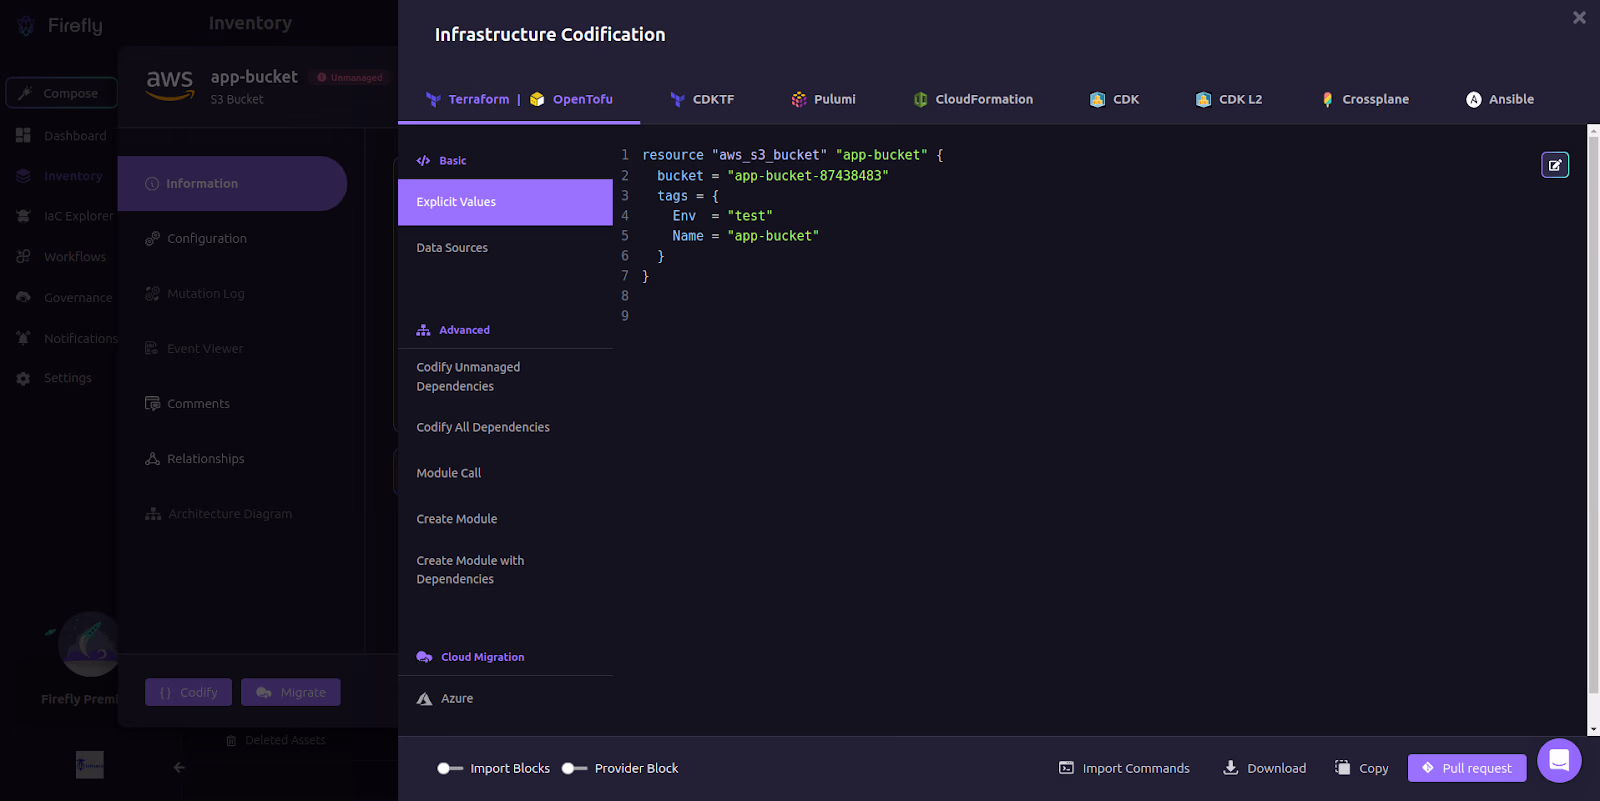Download the generated code
The width and height of the screenshot is (1600, 801).
click(1264, 768)
